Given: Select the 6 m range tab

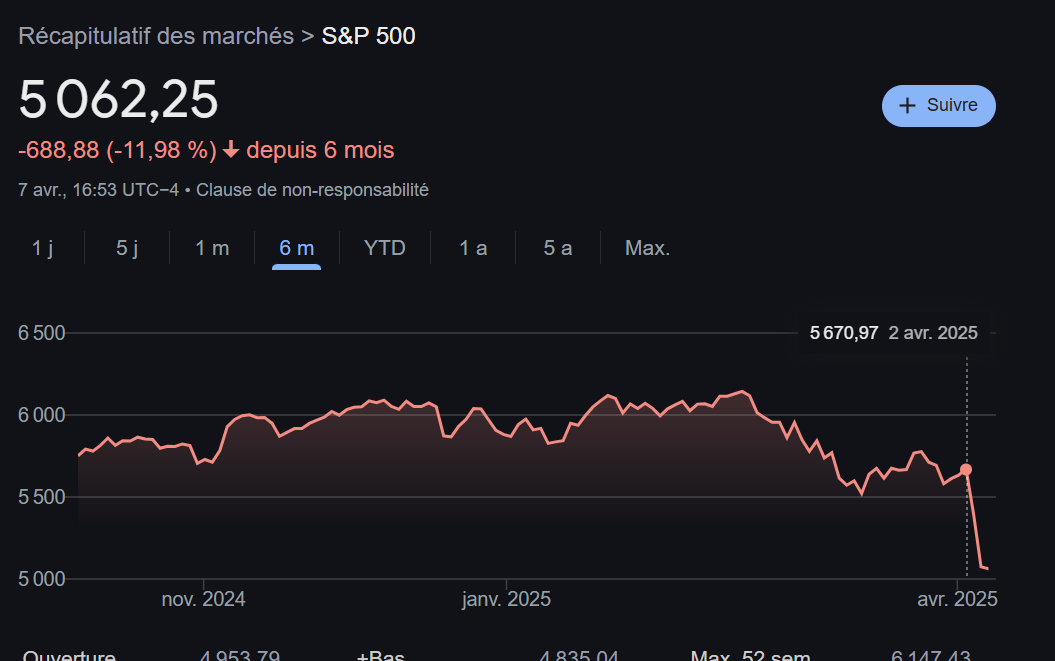Looking at the screenshot, I should pyautogui.click(x=297, y=248).
